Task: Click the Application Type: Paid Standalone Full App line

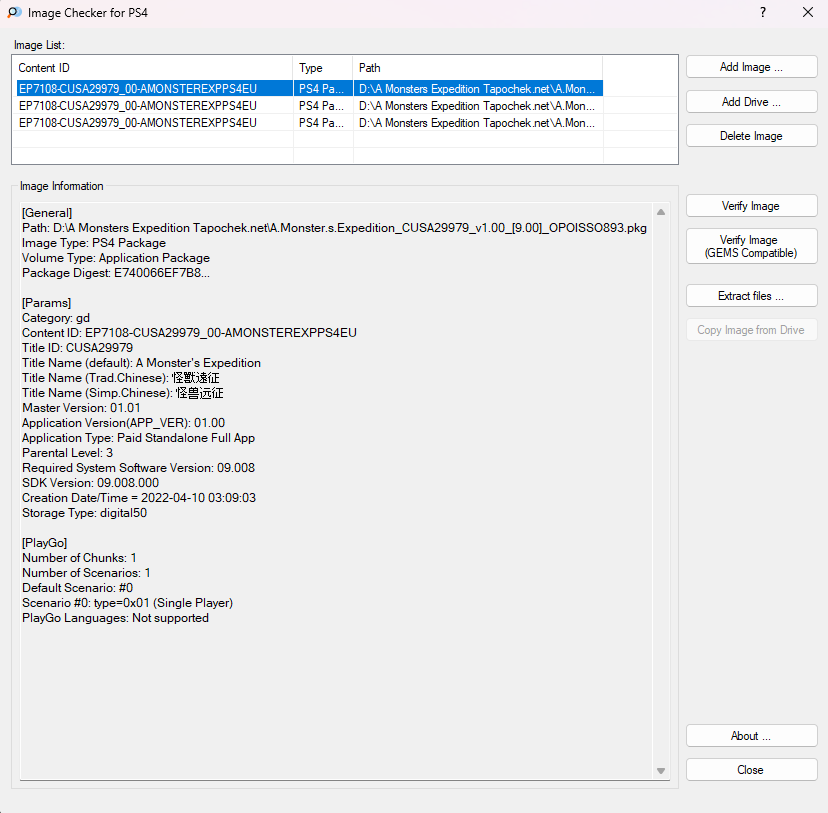Action: coord(139,438)
